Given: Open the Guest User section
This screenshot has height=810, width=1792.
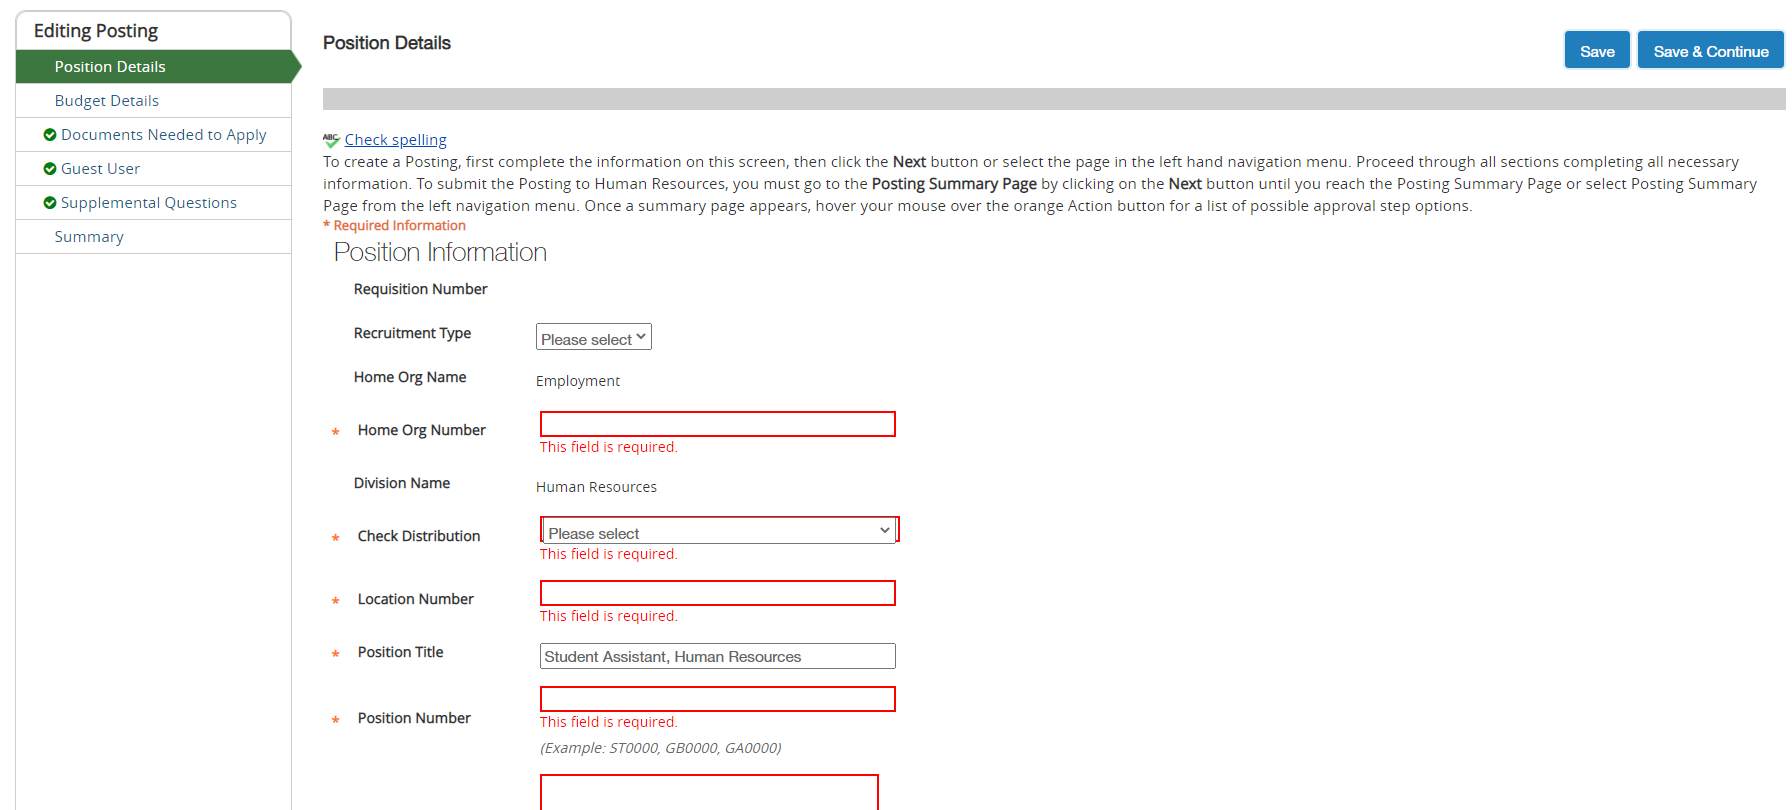Looking at the screenshot, I should (x=100, y=169).
